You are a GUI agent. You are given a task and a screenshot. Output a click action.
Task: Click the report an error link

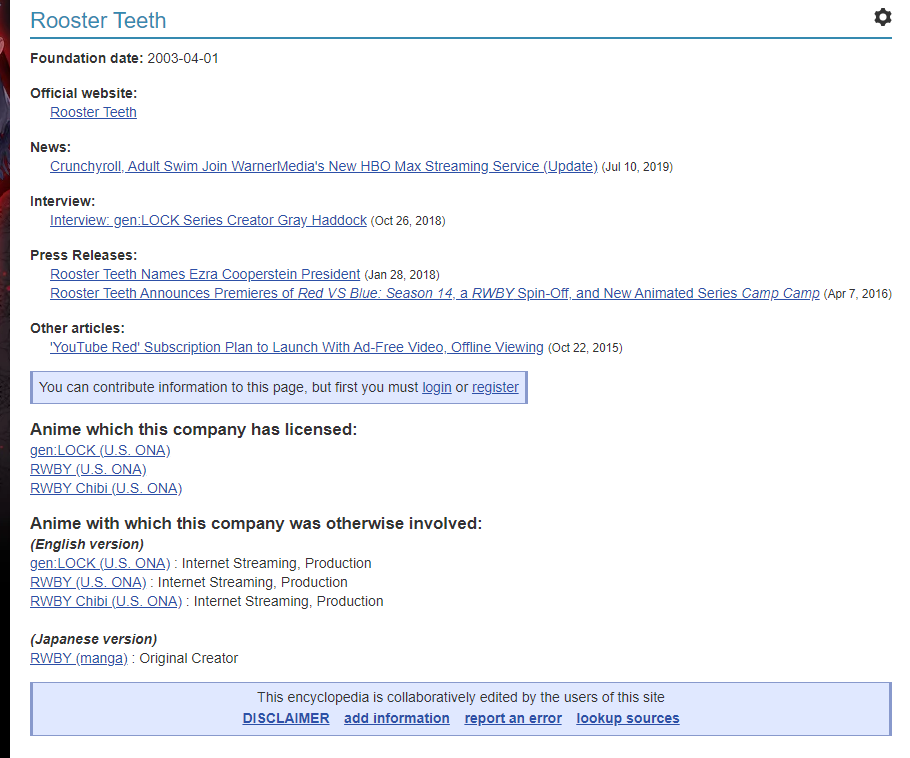tap(513, 718)
